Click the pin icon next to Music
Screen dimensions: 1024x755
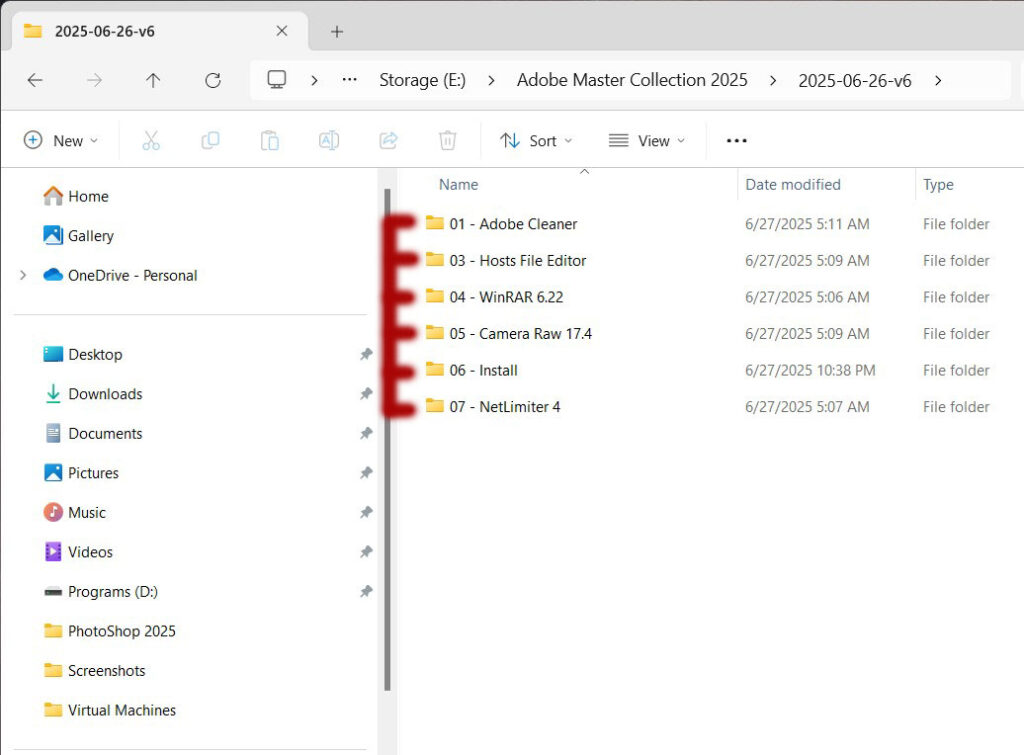[x=366, y=512]
